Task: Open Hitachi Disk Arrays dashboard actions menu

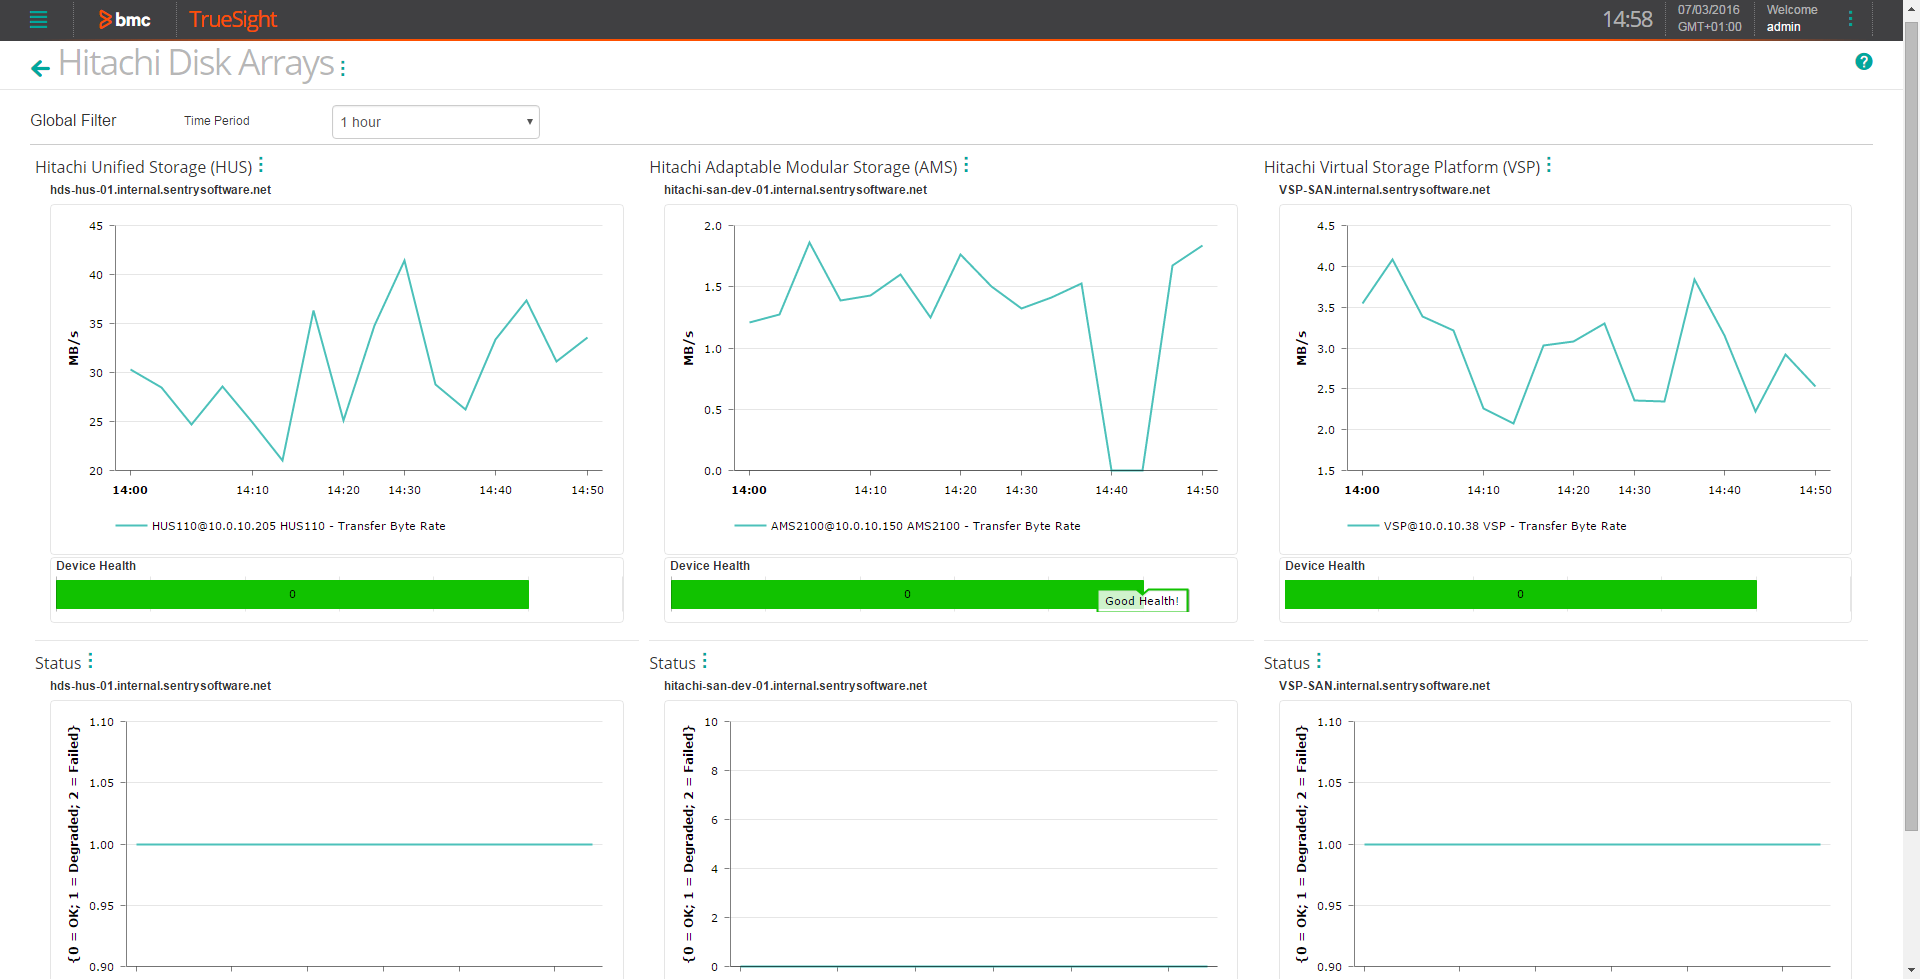Action: 343,68
